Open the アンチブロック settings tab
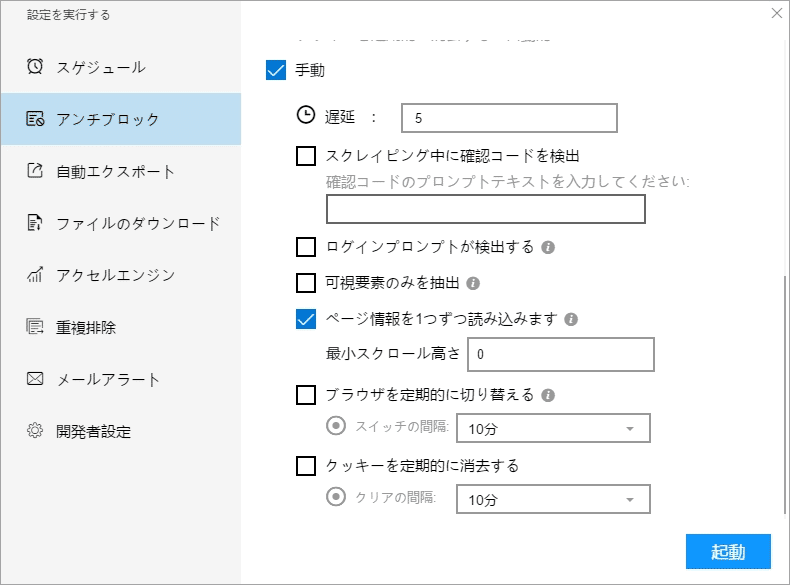The height and width of the screenshot is (585, 790). (x=120, y=119)
